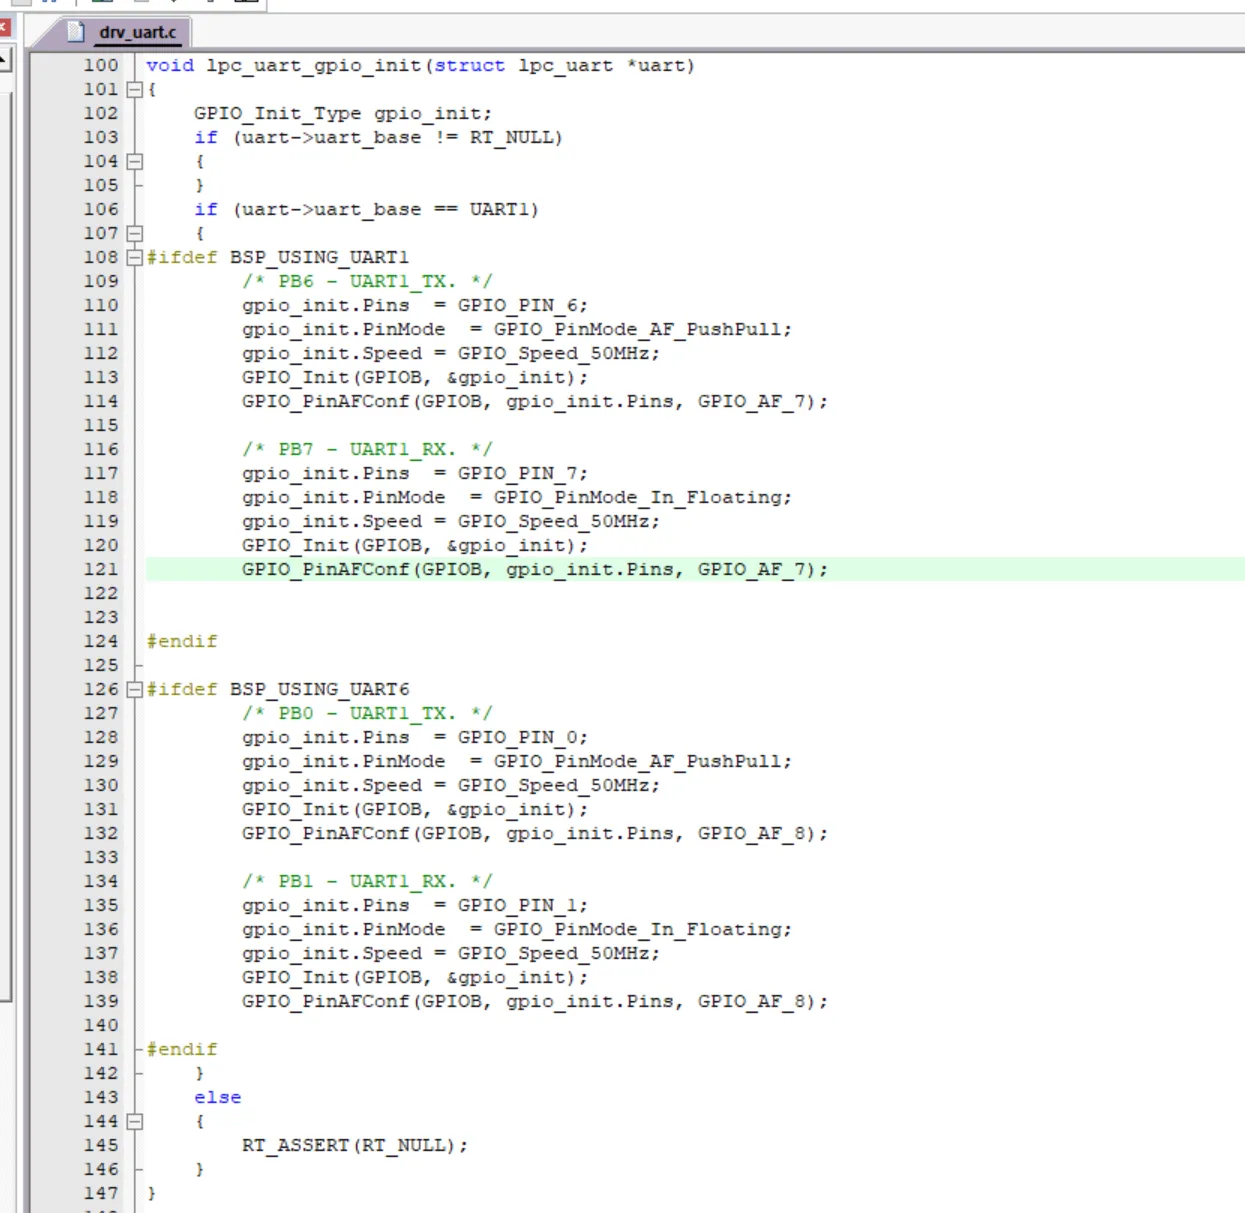This screenshot has height=1213, width=1245.
Task: Click the Speed_50MHz line 119
Action: click(451, 521)
